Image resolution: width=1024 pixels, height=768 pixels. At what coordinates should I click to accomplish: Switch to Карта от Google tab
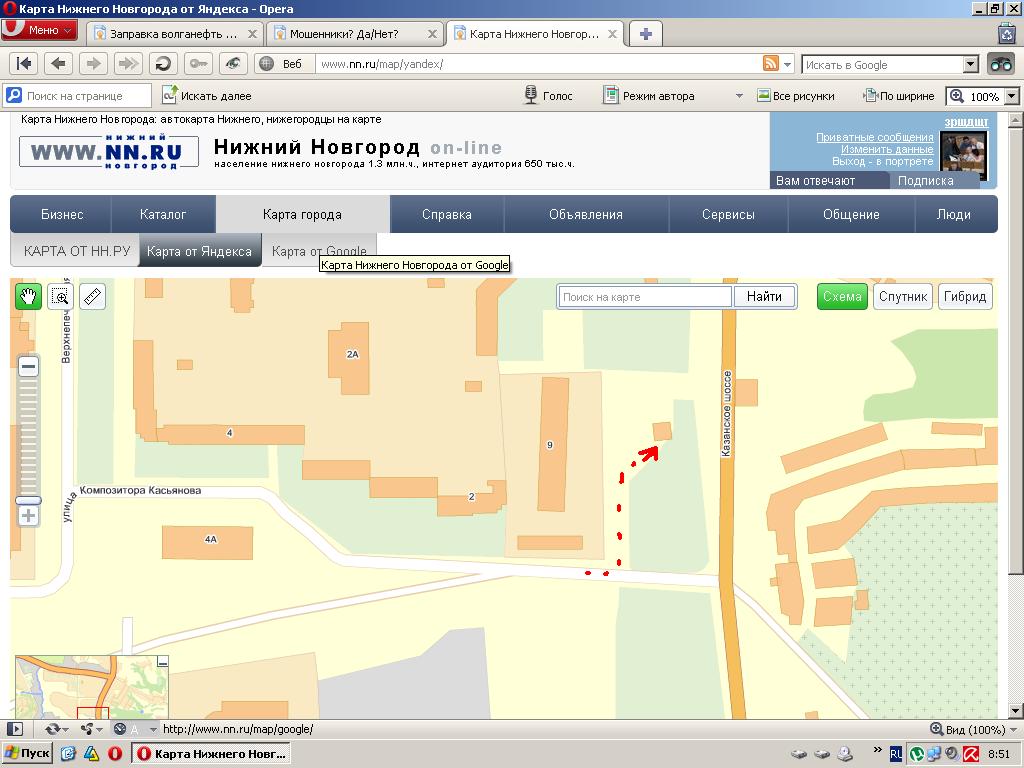click(x=319, y=251)
